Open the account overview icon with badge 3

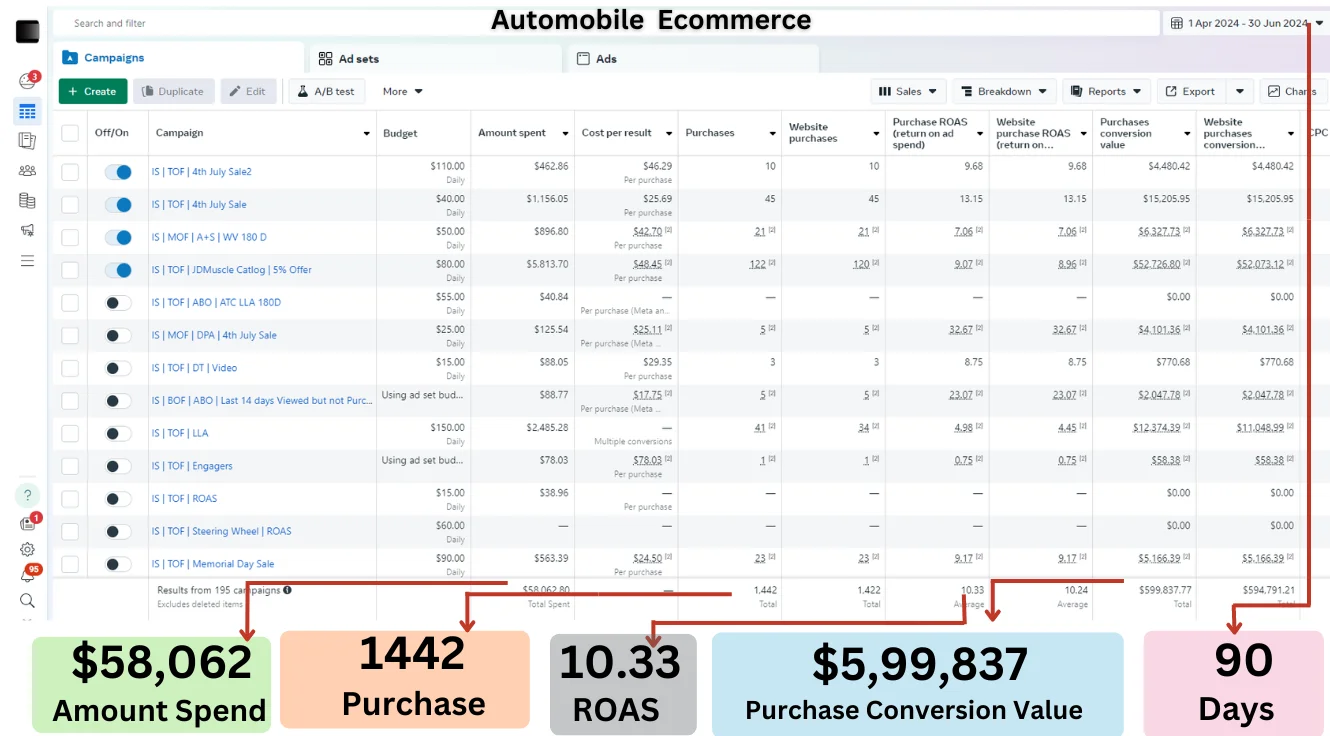pyautogui.click(x=27, y=81)
